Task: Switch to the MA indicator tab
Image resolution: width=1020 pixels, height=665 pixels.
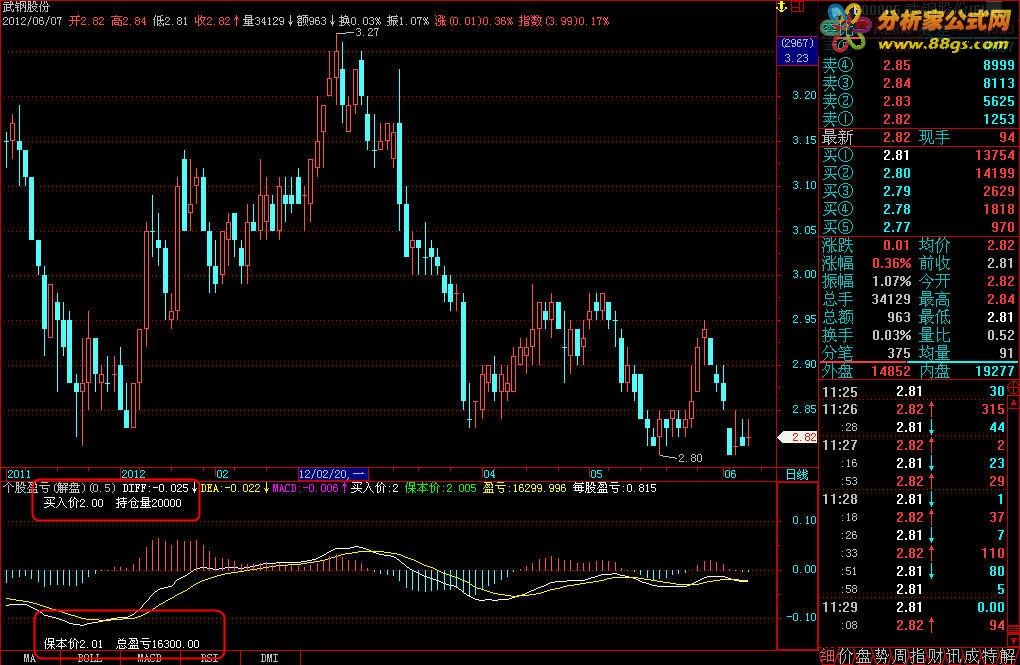Action: coord(30,658)
